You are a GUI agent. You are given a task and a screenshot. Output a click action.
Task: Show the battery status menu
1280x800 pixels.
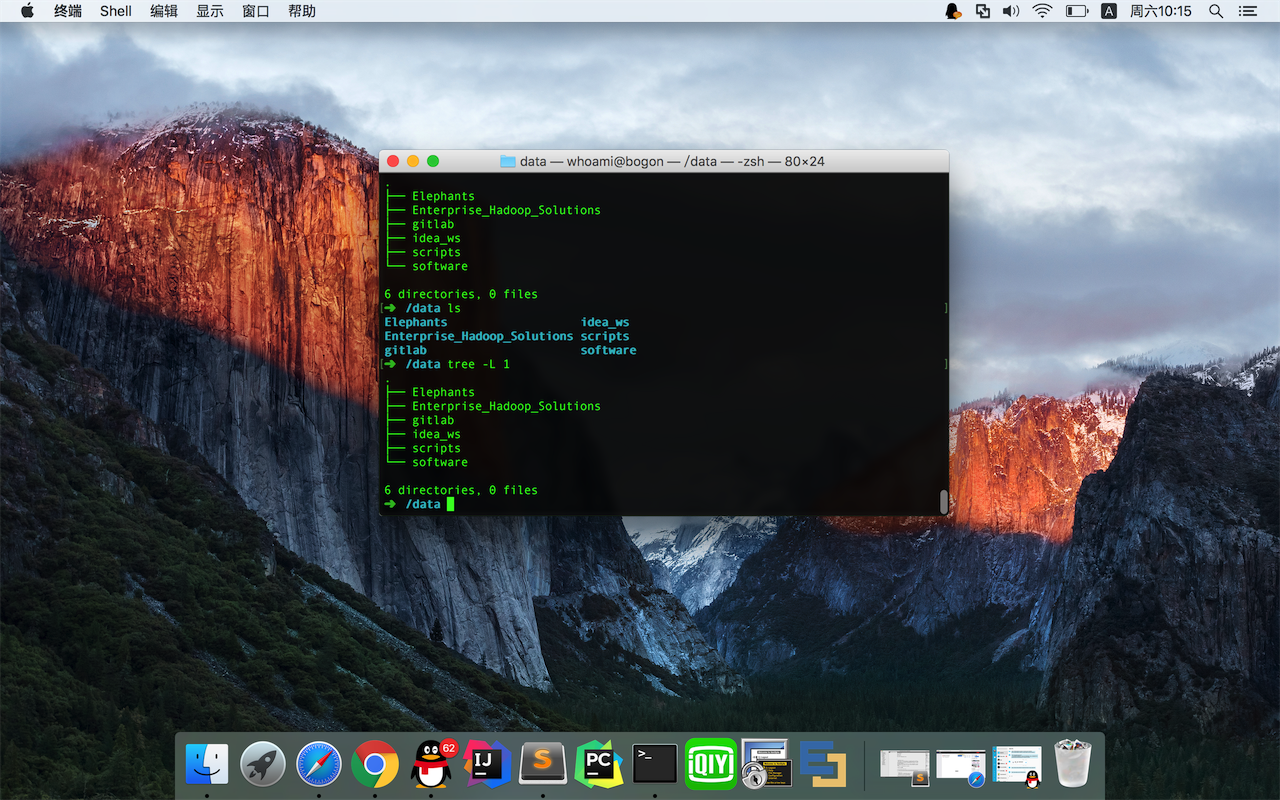pos(1076,11)
